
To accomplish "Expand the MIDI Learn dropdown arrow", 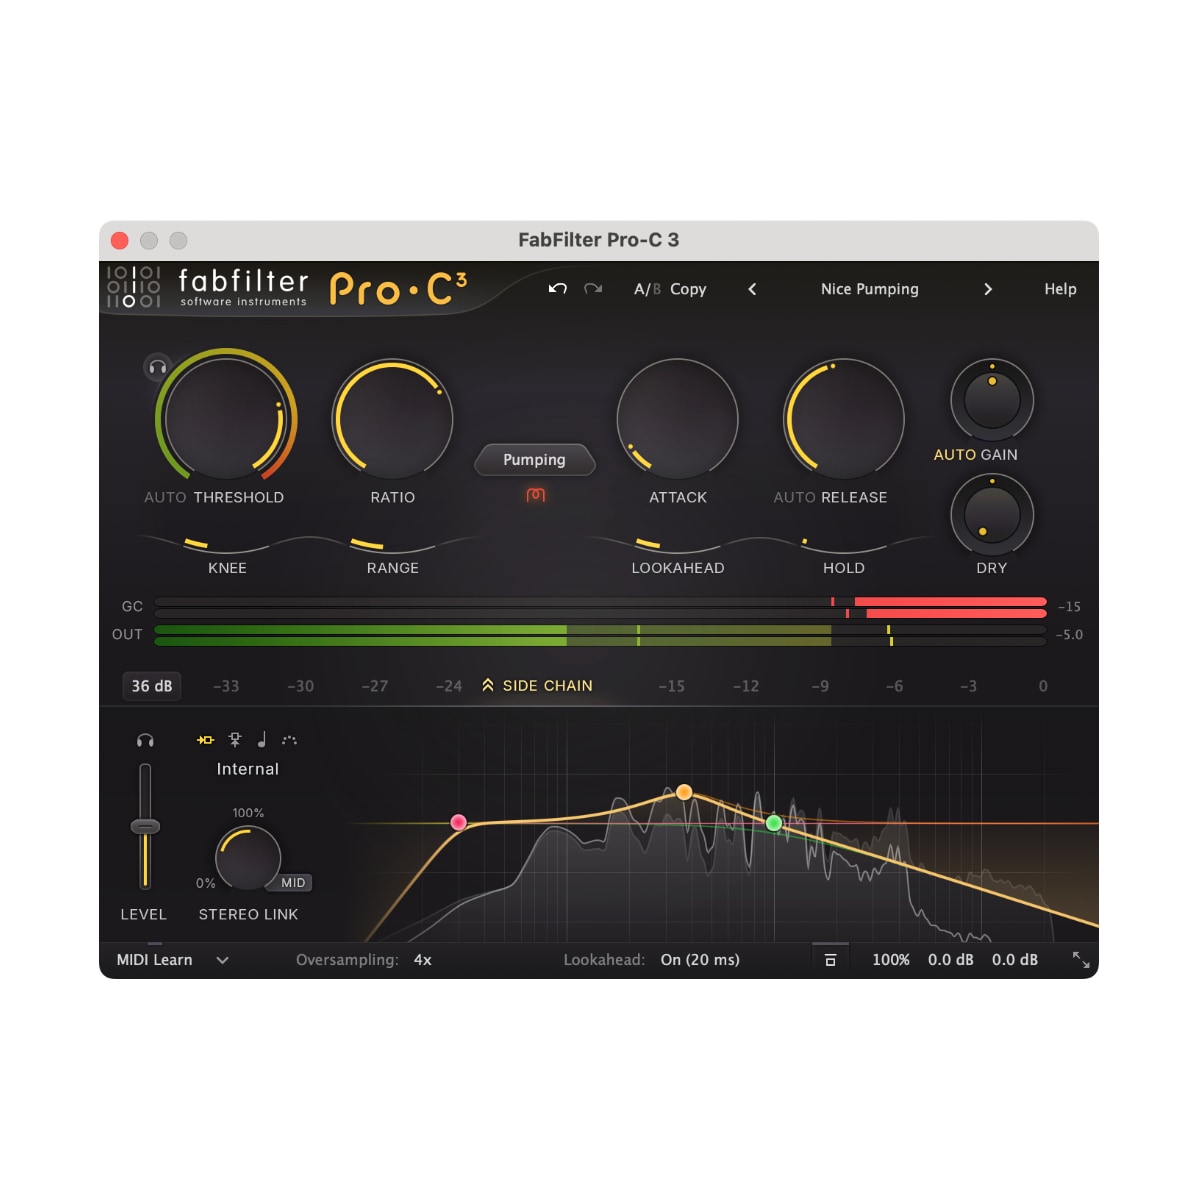I will 222,960.
